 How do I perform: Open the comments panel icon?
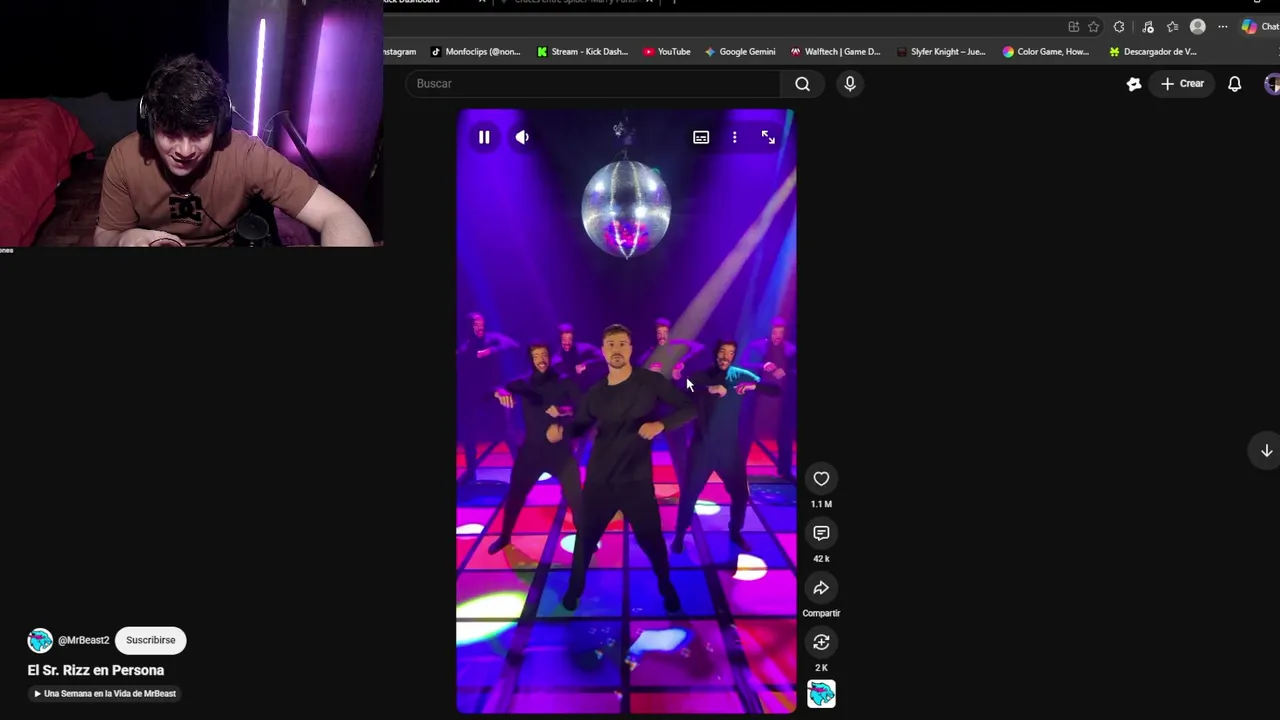click(x=821, y=533)
